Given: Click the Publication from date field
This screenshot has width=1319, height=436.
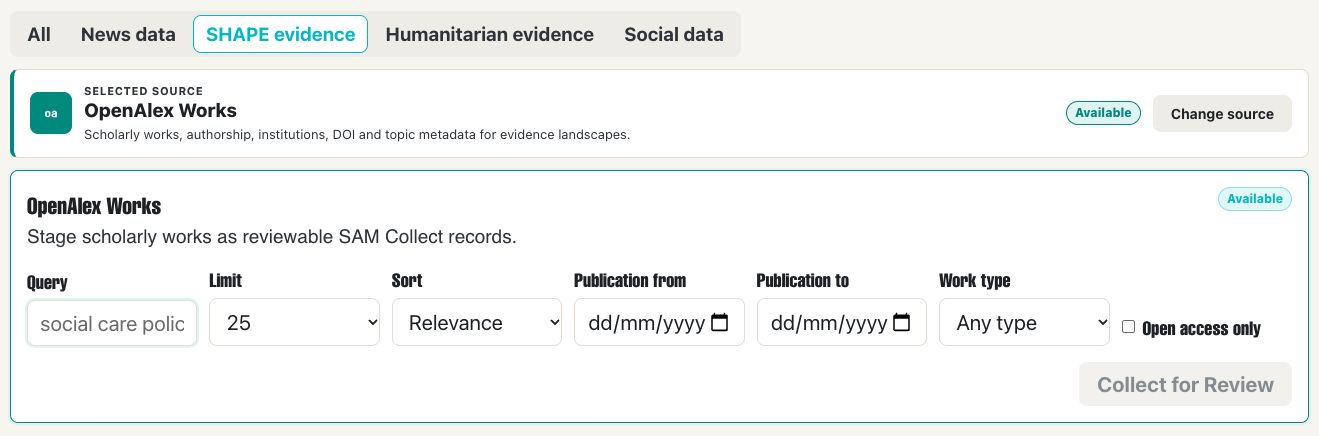Looking at the screenshot, I should click(659, 323).
